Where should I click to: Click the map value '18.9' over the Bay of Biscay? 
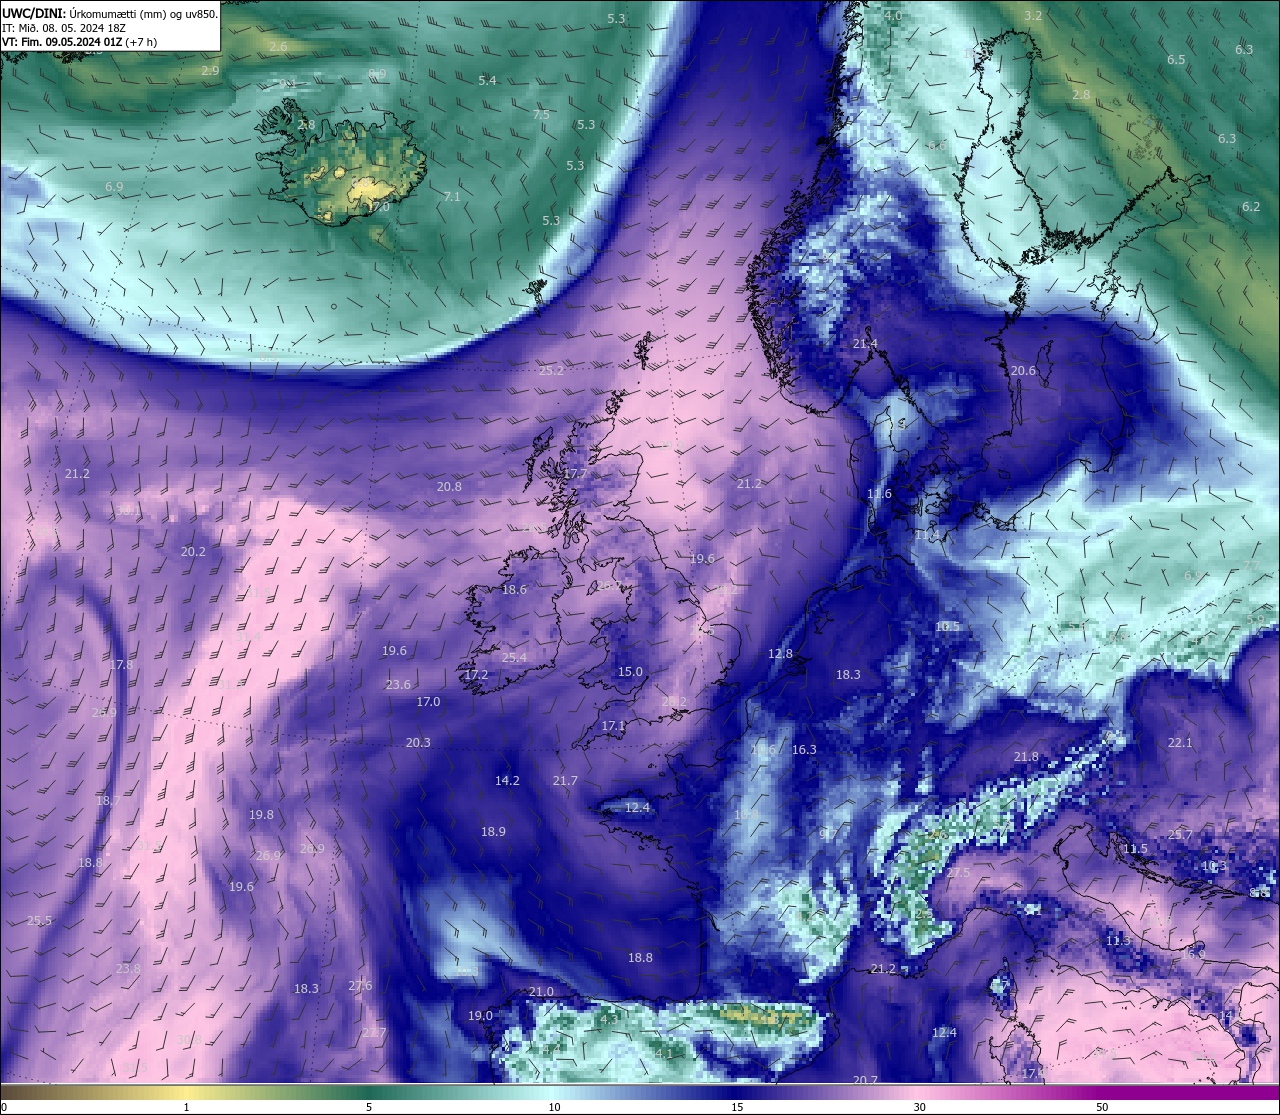493,832
